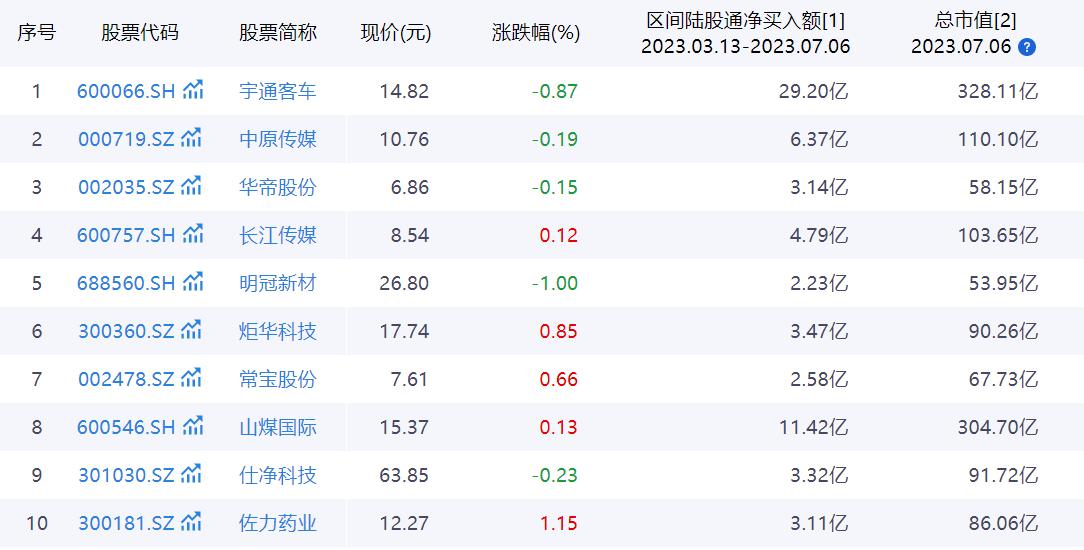Sort by 股票代码 column header
1084x550 pixels.
(x=140, y=32)
